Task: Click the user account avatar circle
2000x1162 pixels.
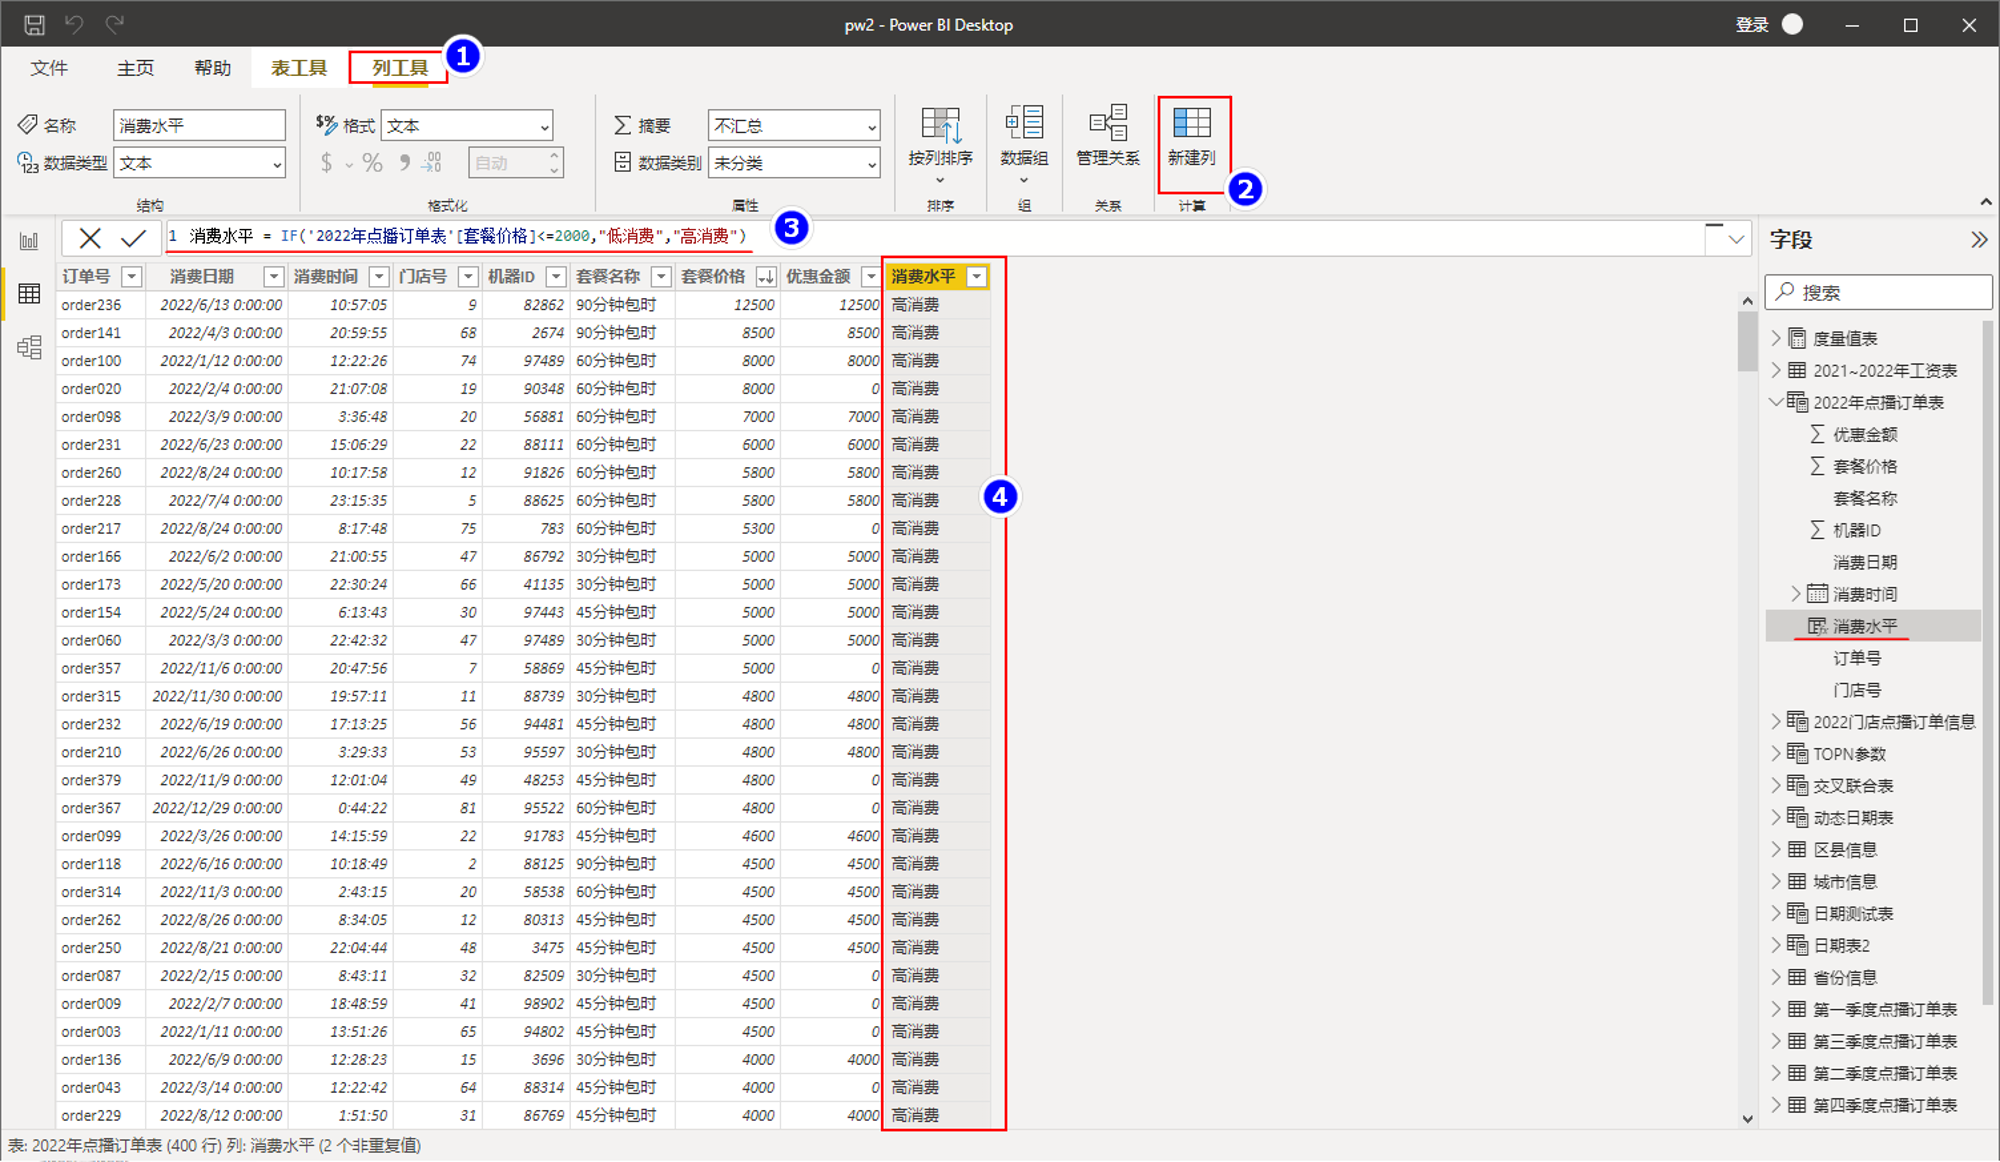Action: coord(1792,24)
